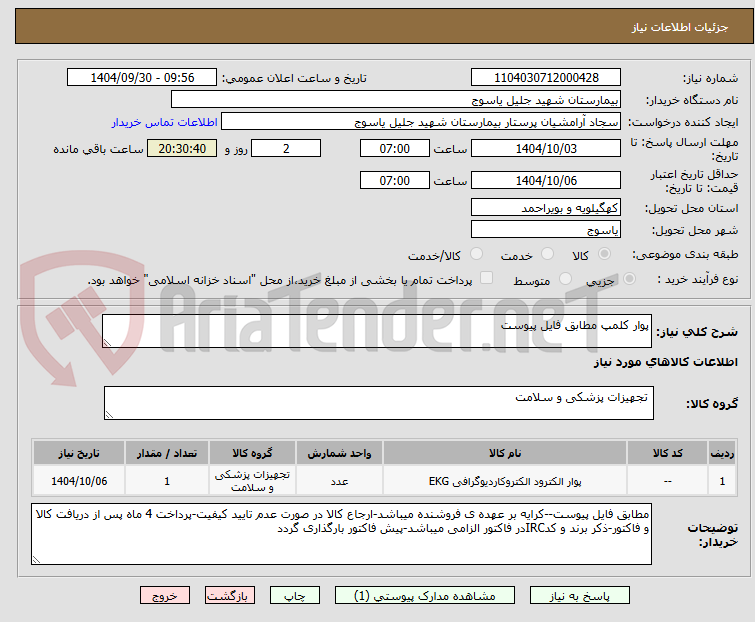The height and width of the screenshot is (622, 755).
Task: Click the quantity cell showing 1
Action: pyautogui.click(x=167, y=481)
